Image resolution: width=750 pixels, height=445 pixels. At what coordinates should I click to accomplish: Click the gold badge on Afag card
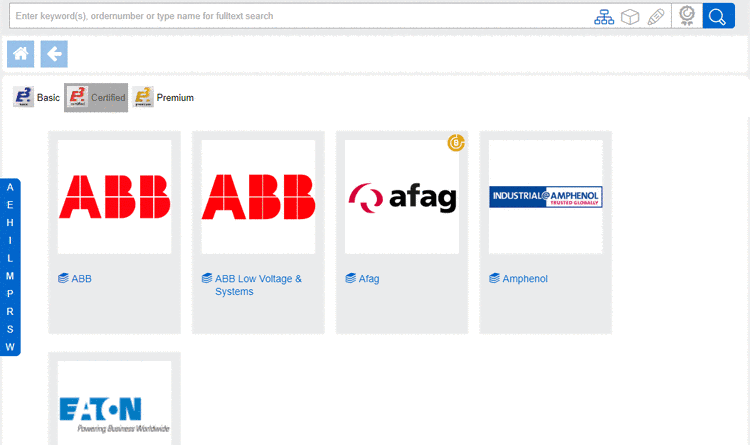tap(456, 143)
